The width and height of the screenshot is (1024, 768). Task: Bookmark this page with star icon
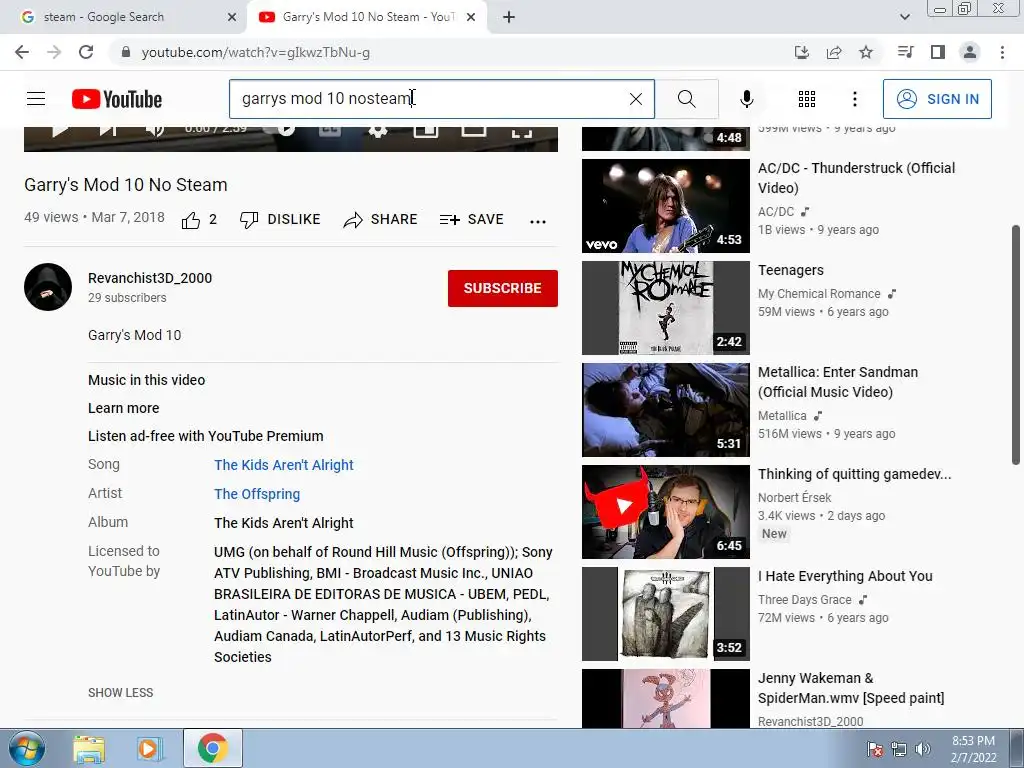866,52
